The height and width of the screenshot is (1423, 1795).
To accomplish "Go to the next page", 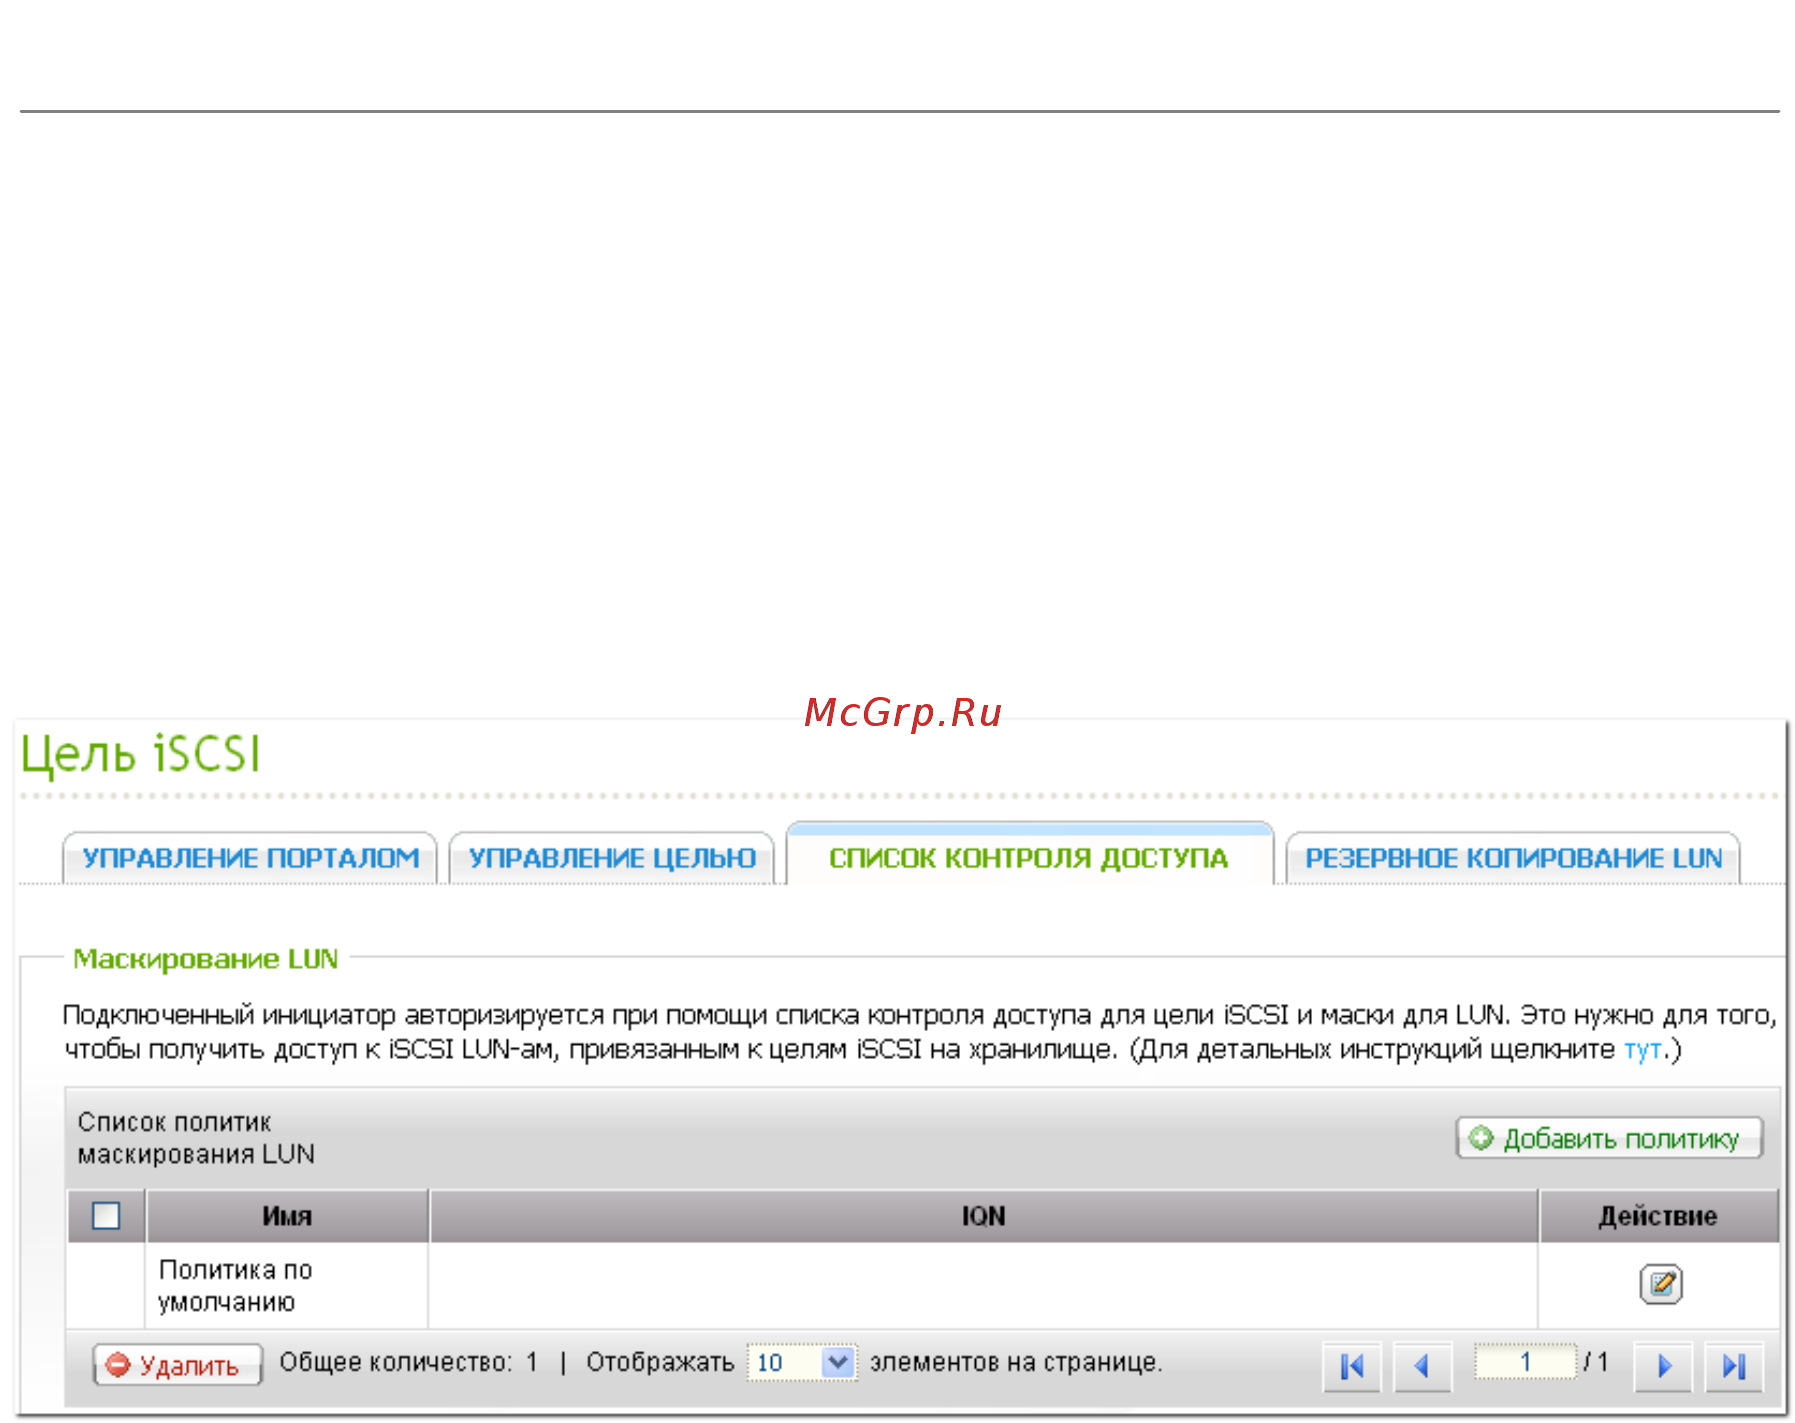I will 1663,1365.
